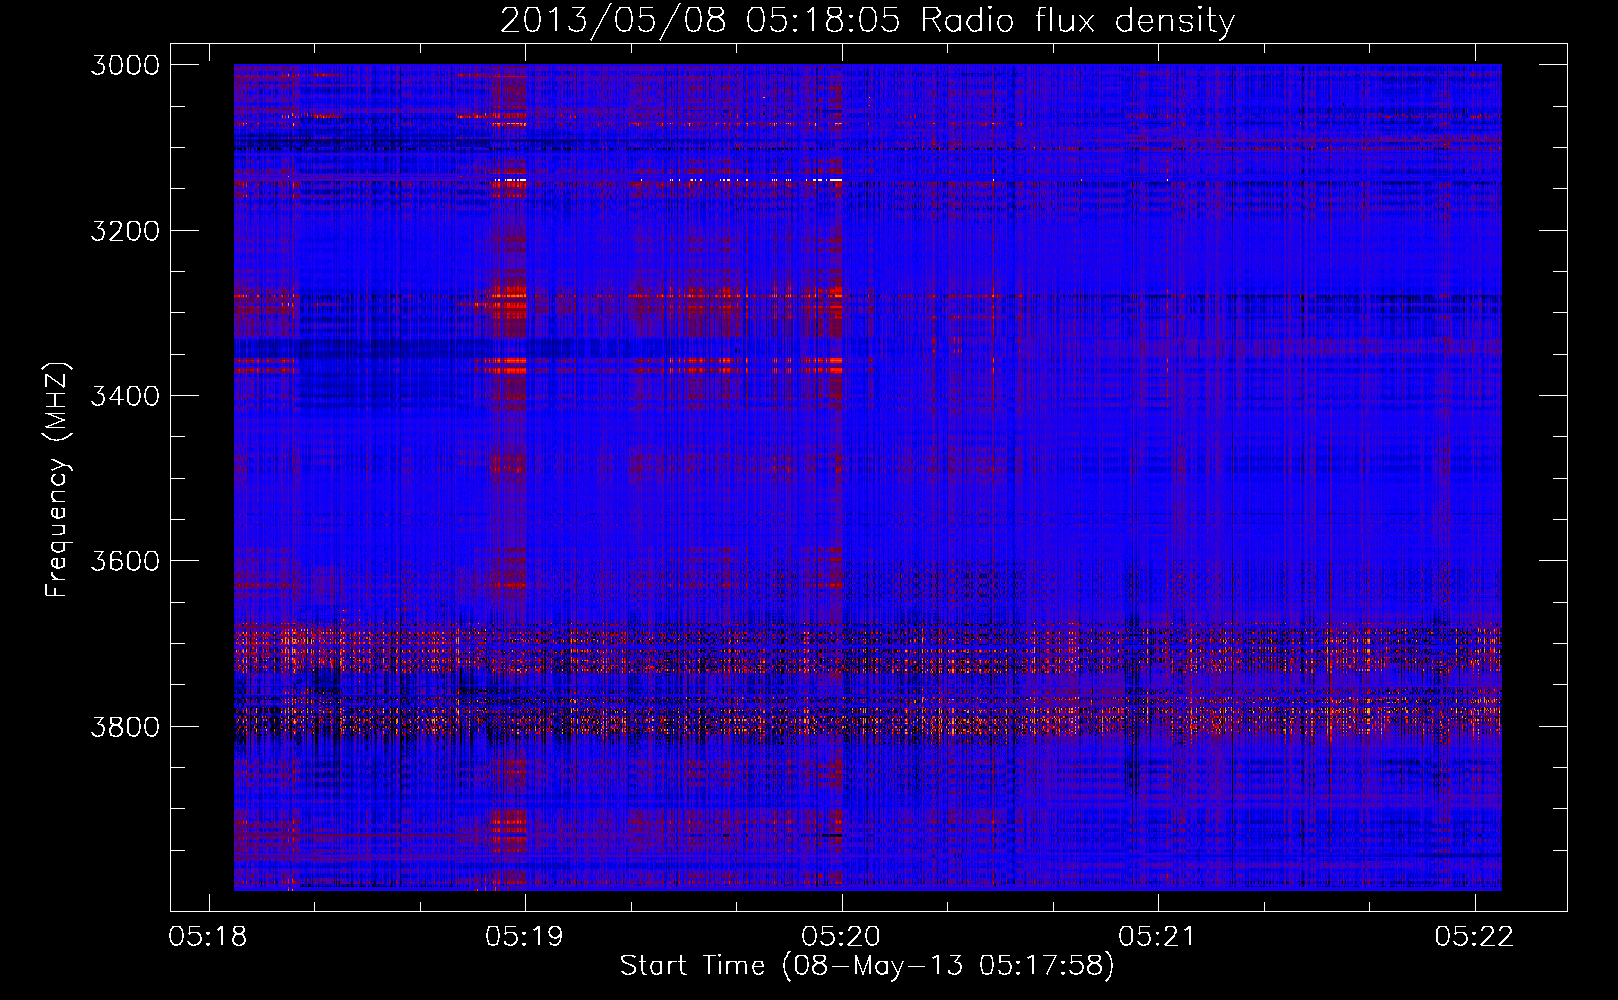
Task: Click the 3000 frequency tick label
Action: tap(125, 65)
